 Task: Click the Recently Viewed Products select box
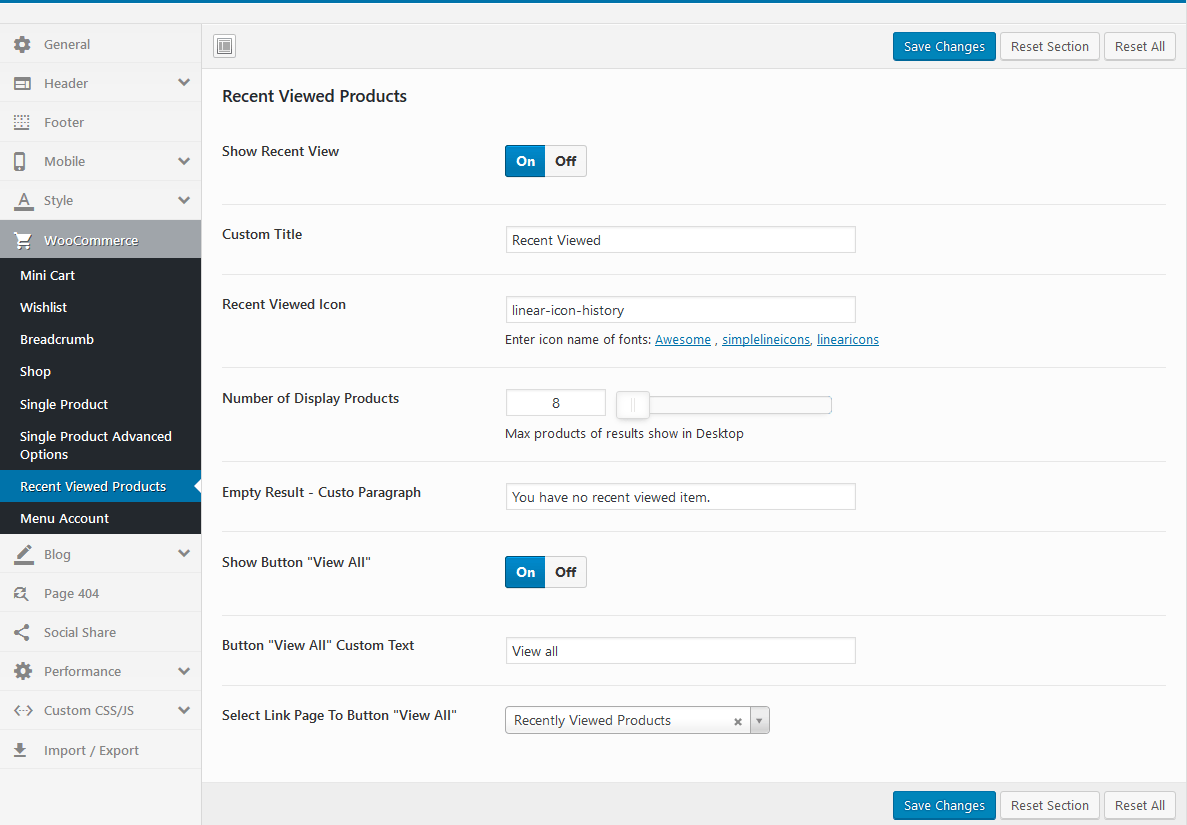[x=637, y=721]
